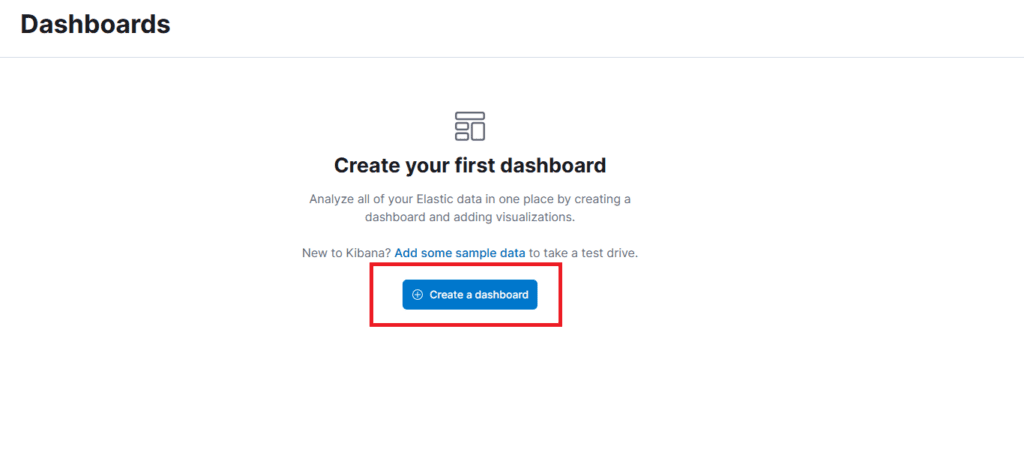
Task: Click the middle-left small panel of dashboard icon
Action: coord(462,127)
